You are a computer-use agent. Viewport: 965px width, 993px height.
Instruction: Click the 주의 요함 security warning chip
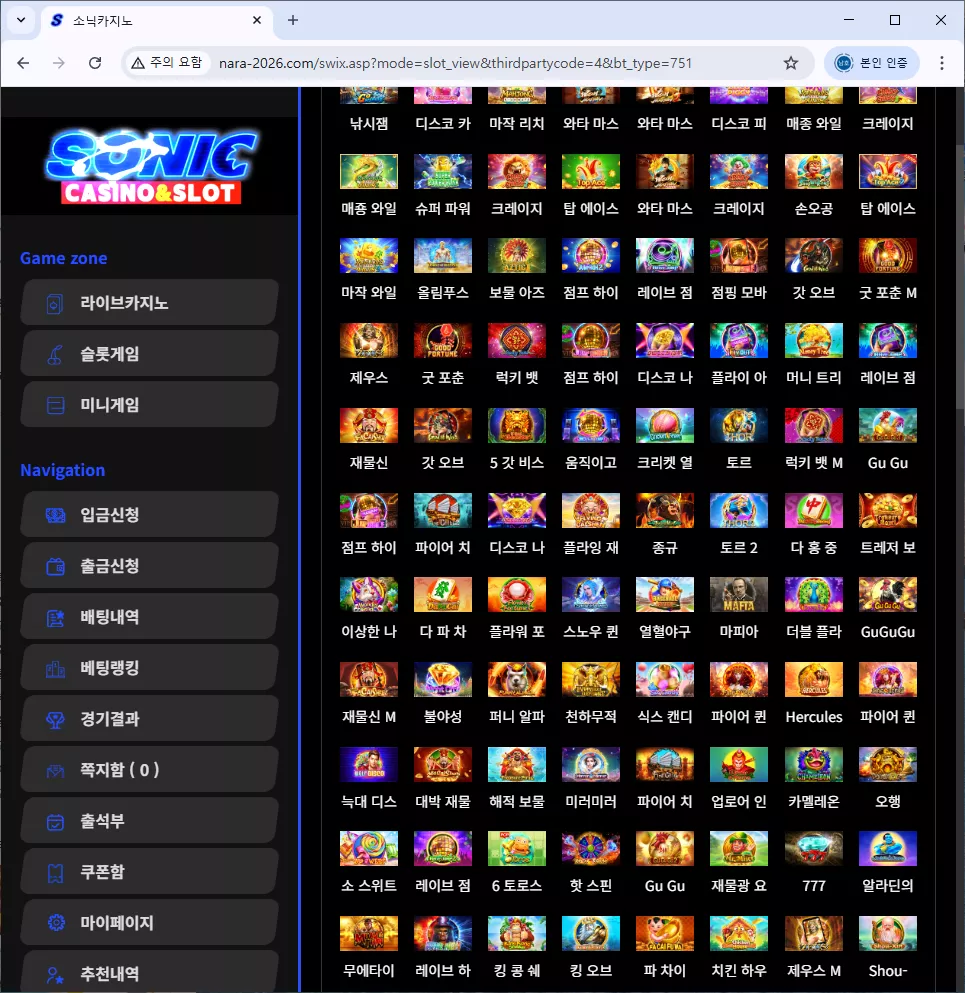click(x=167, y=63)
